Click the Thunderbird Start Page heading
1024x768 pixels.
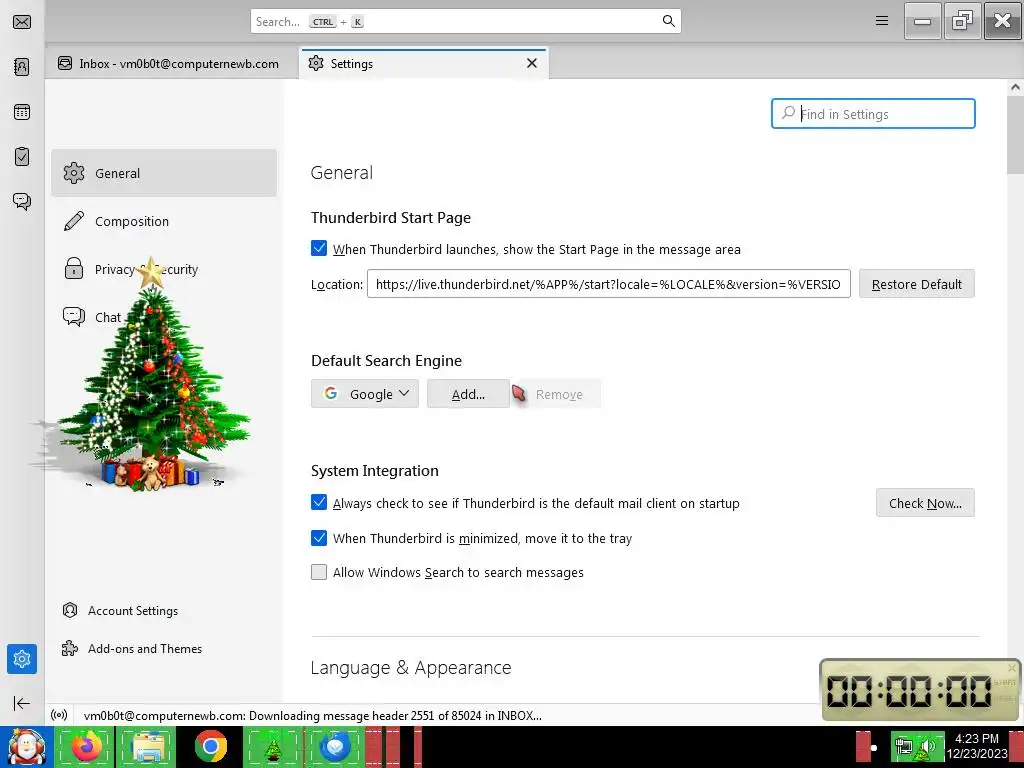tap(391, 217)
